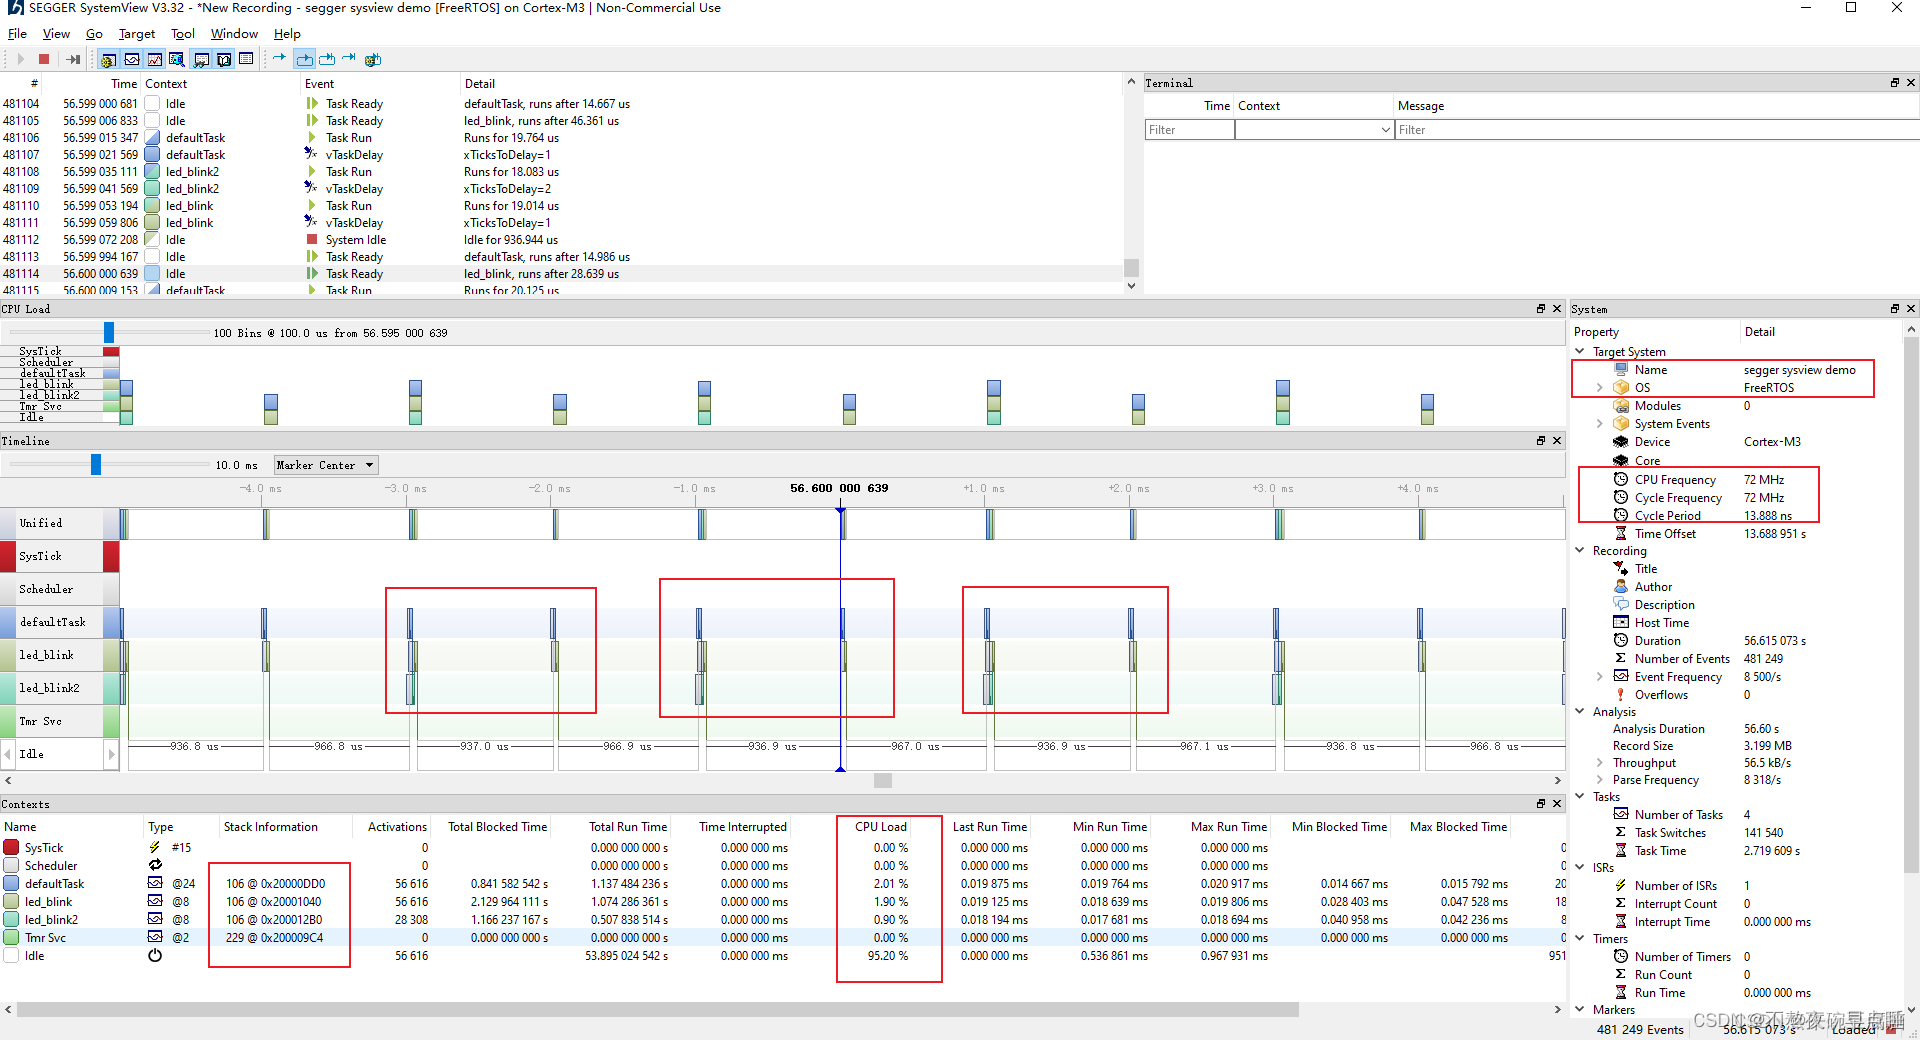Expand the Parse Frequency tree node
The width and height of the screenshot is (1920, 1040).
coord(1599,780)
